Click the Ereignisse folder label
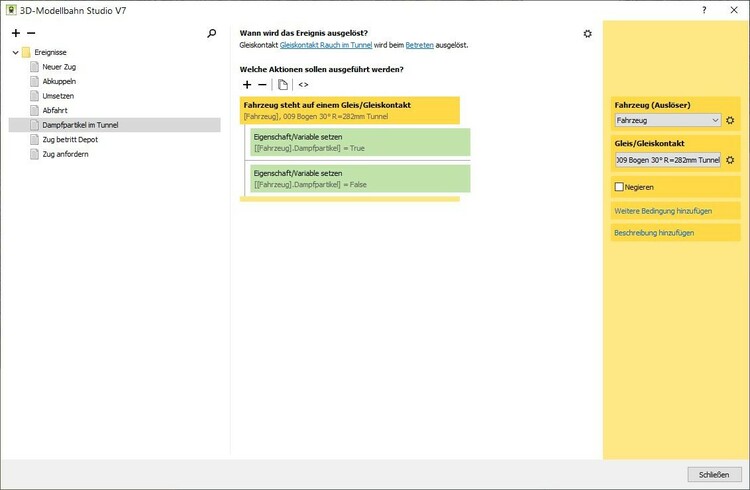This screenshot has width=750, height=490. [50, 52]
